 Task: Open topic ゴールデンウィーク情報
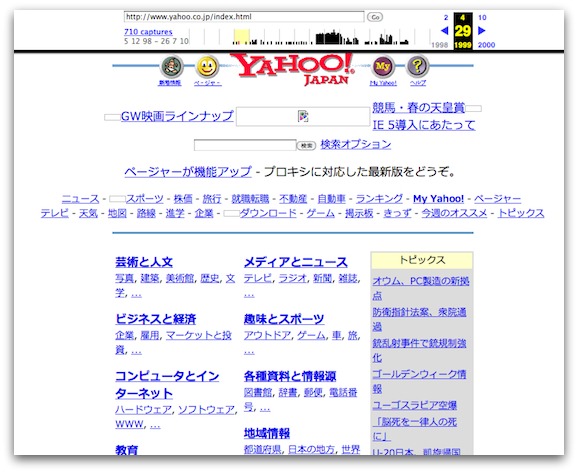tap(419, 381)
